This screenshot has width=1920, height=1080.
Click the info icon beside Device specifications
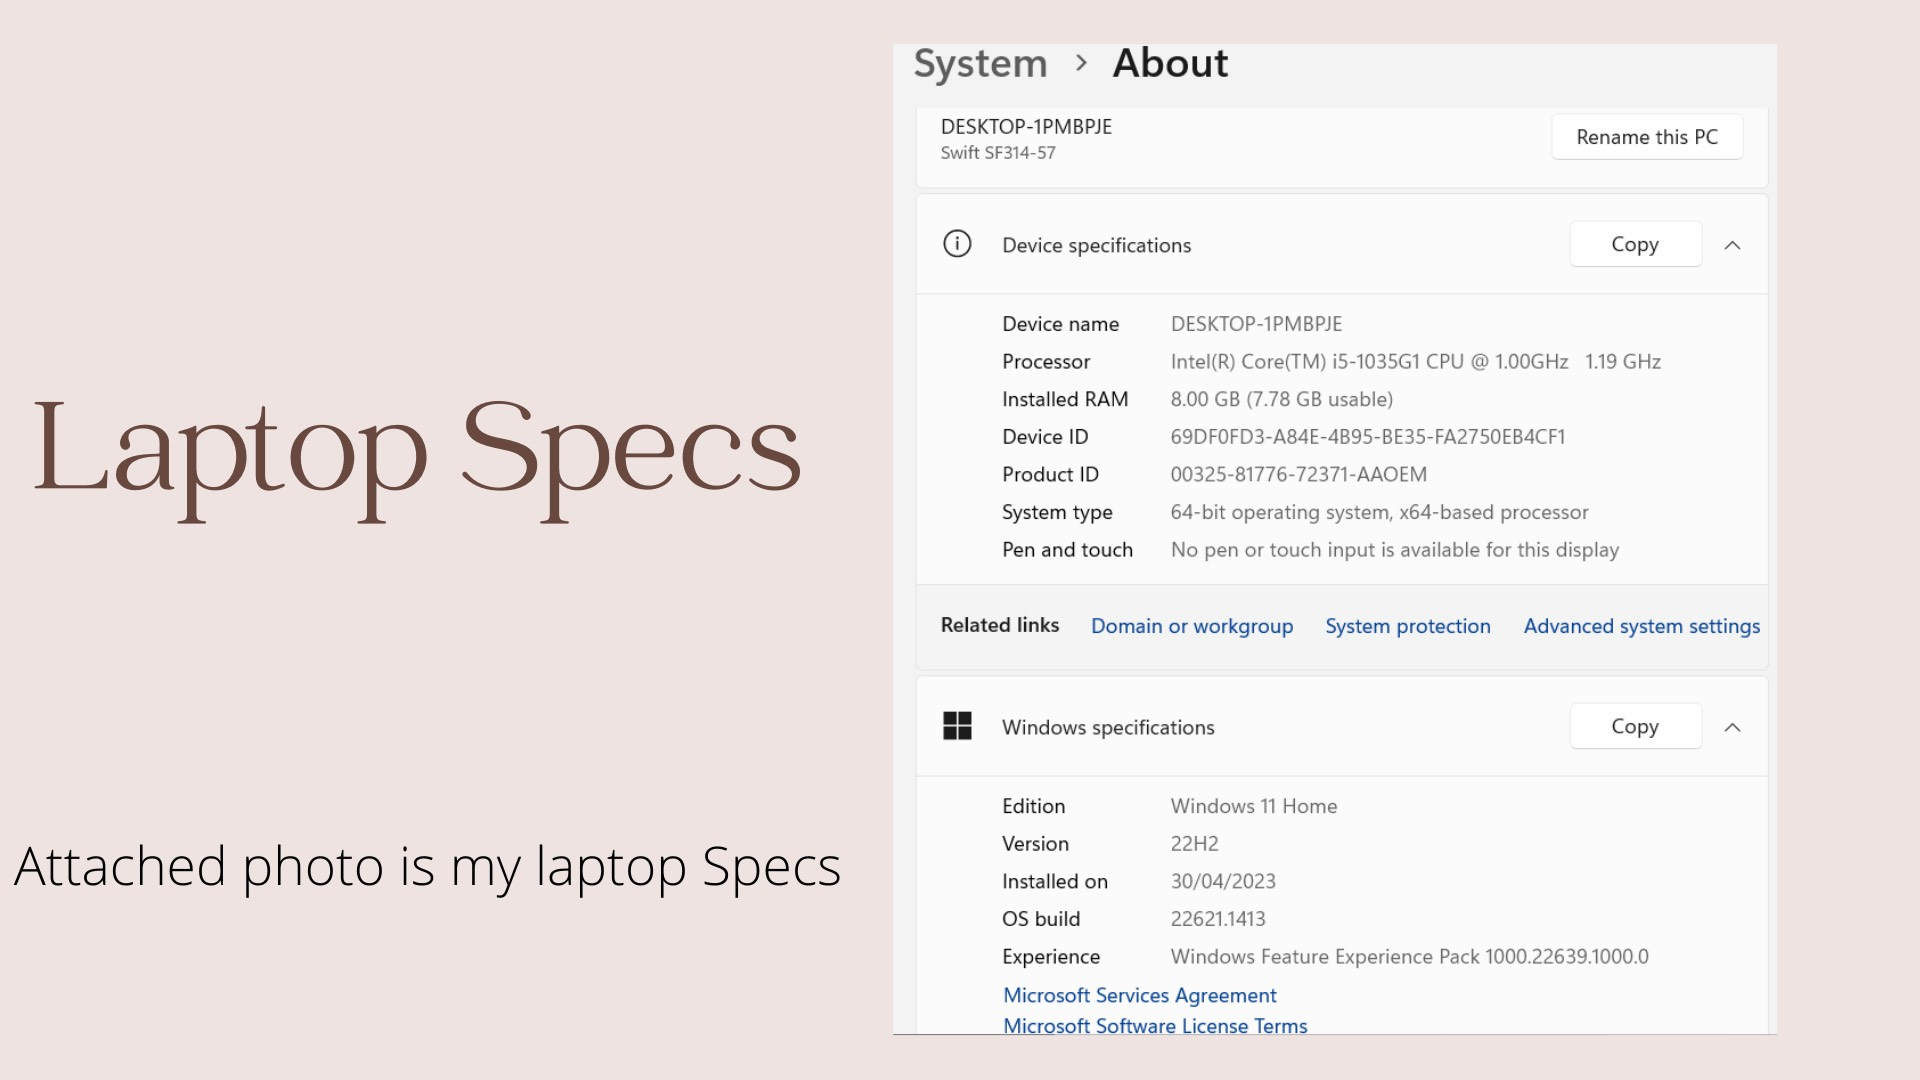(957, 244)
